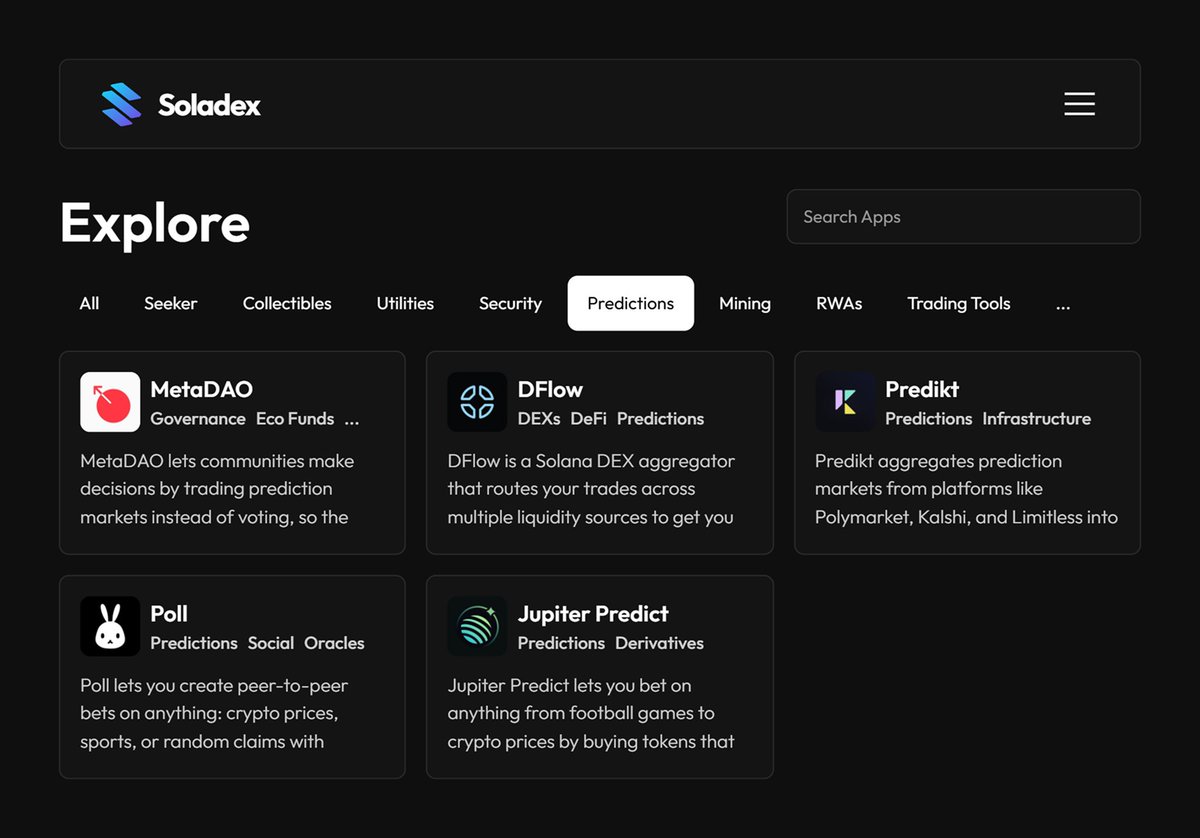The width and height of the screenshot is (1200, 838).
Task: Open the Predikt title link
Action: coord(922,389)
